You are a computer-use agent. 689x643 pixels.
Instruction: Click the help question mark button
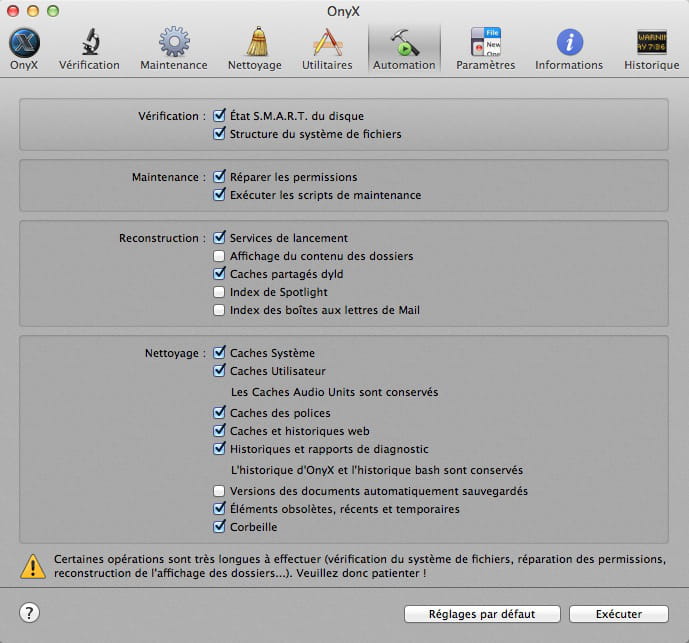click(30, 613)
